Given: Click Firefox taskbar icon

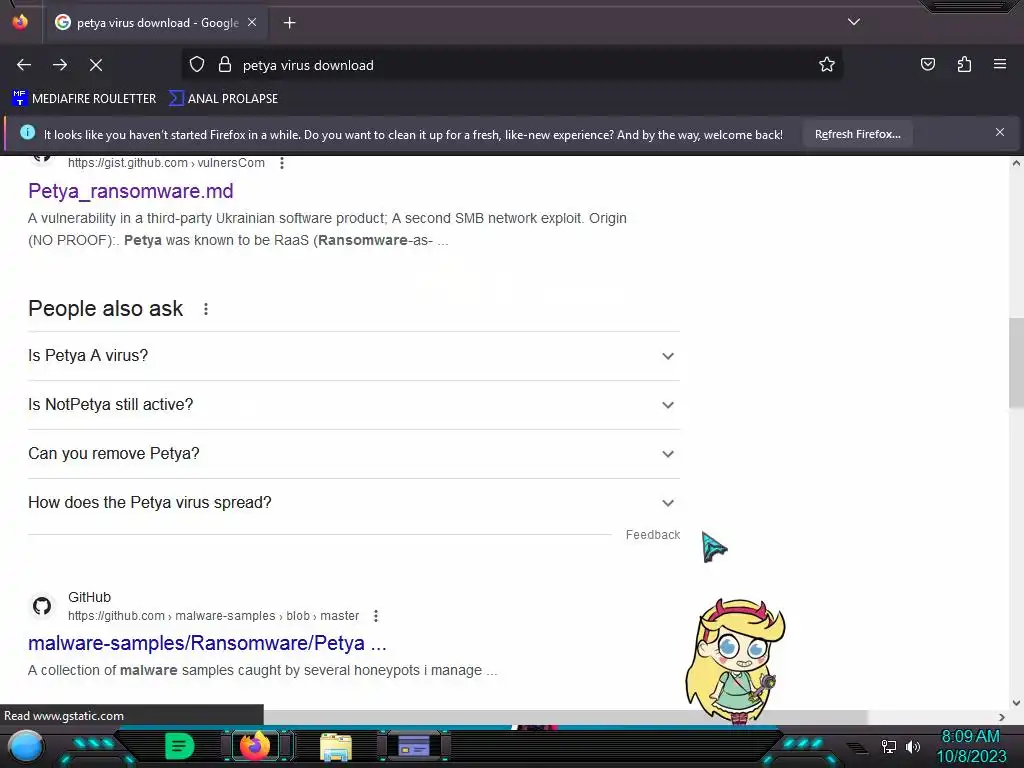Looking at the screenshot, I should pyautogui.click(x=255, y=746).
